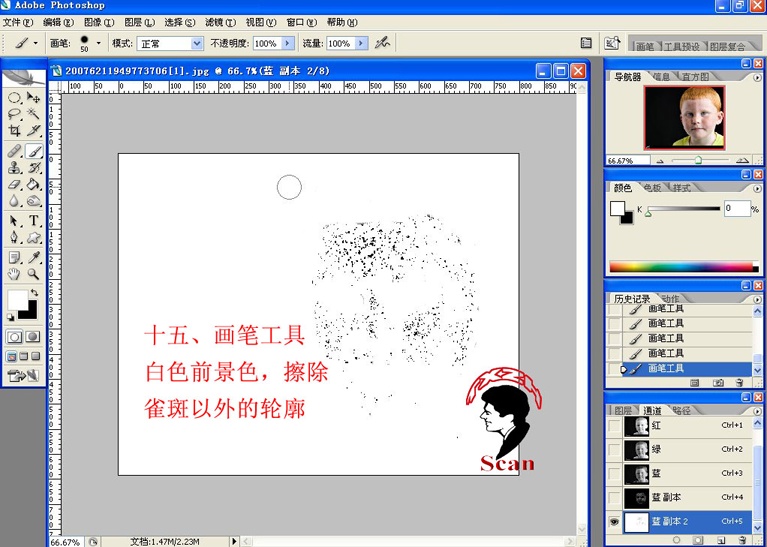Enable airbrush in options bar
This screenshot has width=767, height=547.
click(x=382, y=43)
